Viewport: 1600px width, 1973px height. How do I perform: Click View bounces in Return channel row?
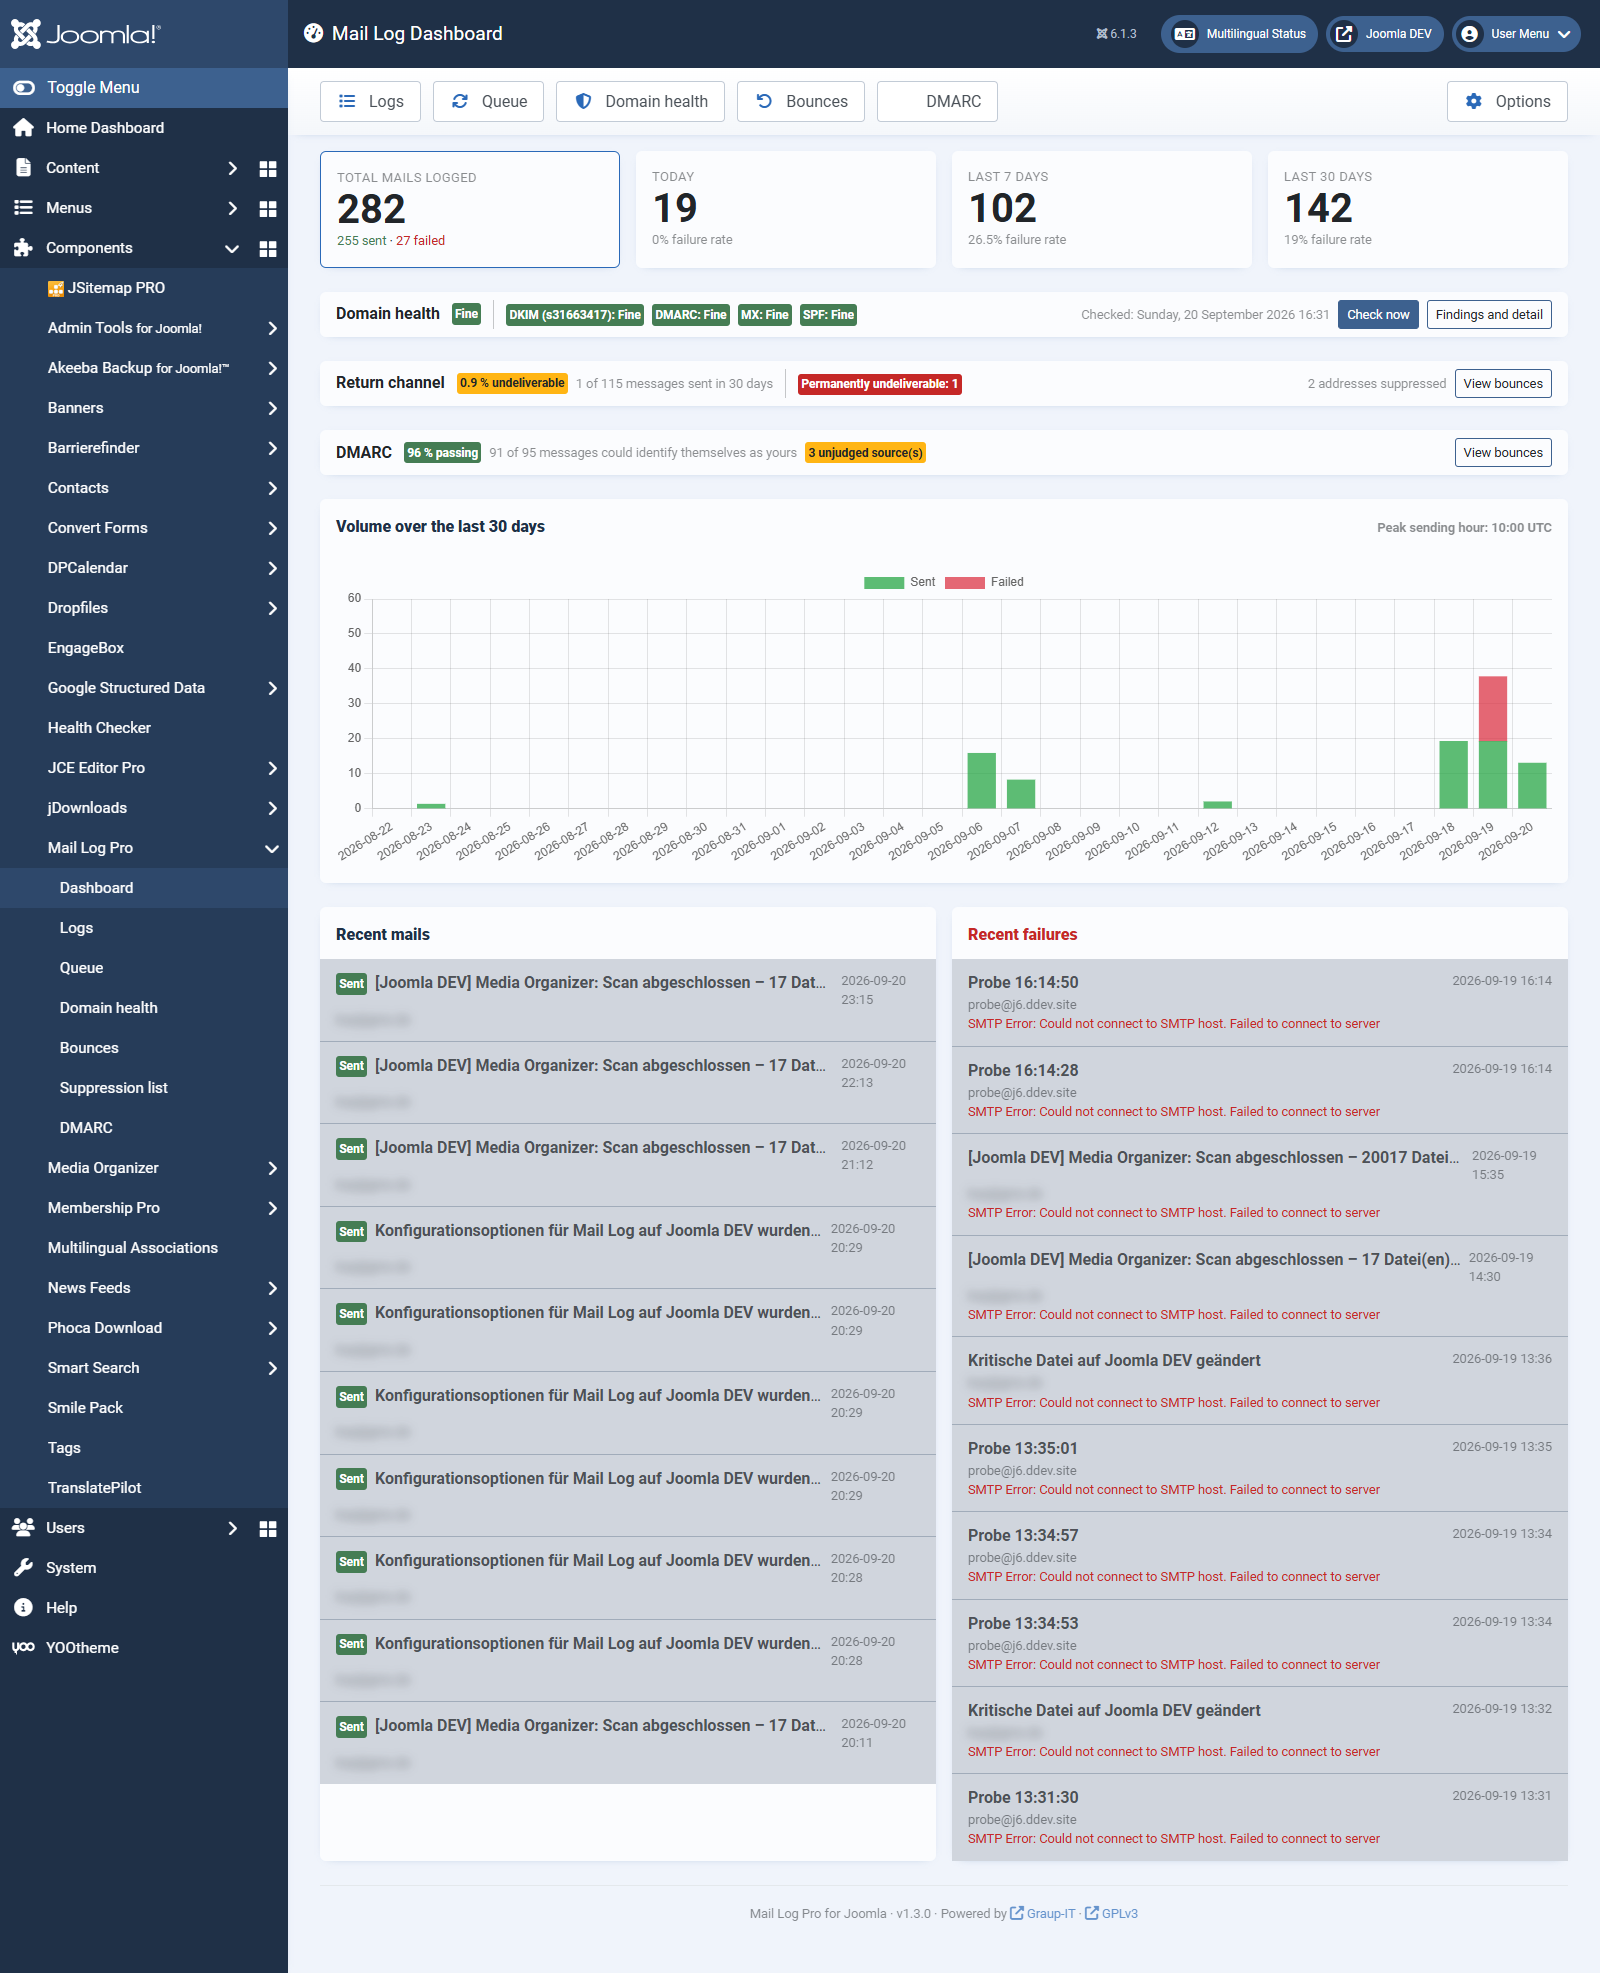(x=1503, y=384)
